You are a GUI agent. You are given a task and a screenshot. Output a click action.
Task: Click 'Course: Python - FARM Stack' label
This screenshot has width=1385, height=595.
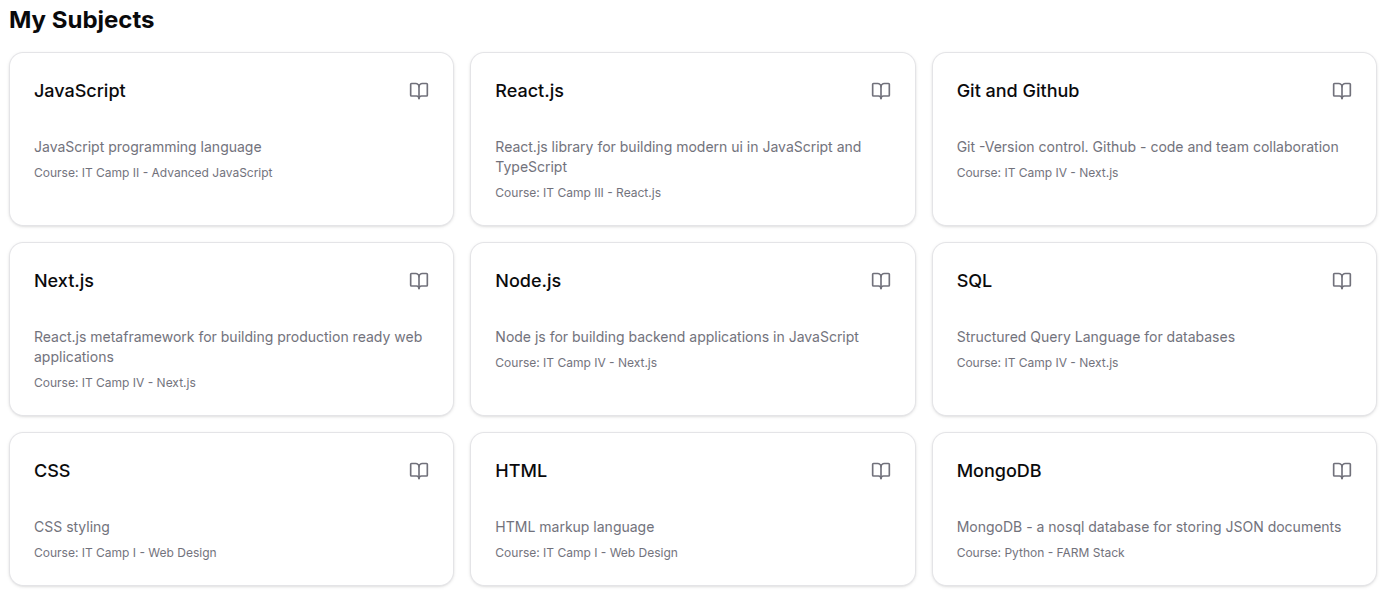[1040, 553]
